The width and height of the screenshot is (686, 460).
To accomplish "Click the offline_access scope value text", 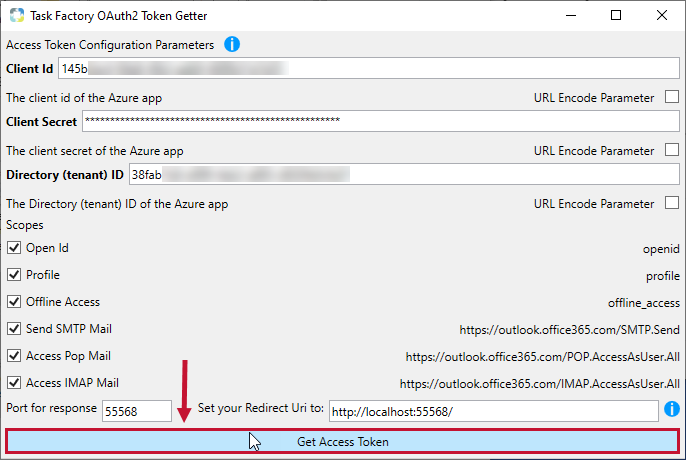I will [x=644, y=303].
